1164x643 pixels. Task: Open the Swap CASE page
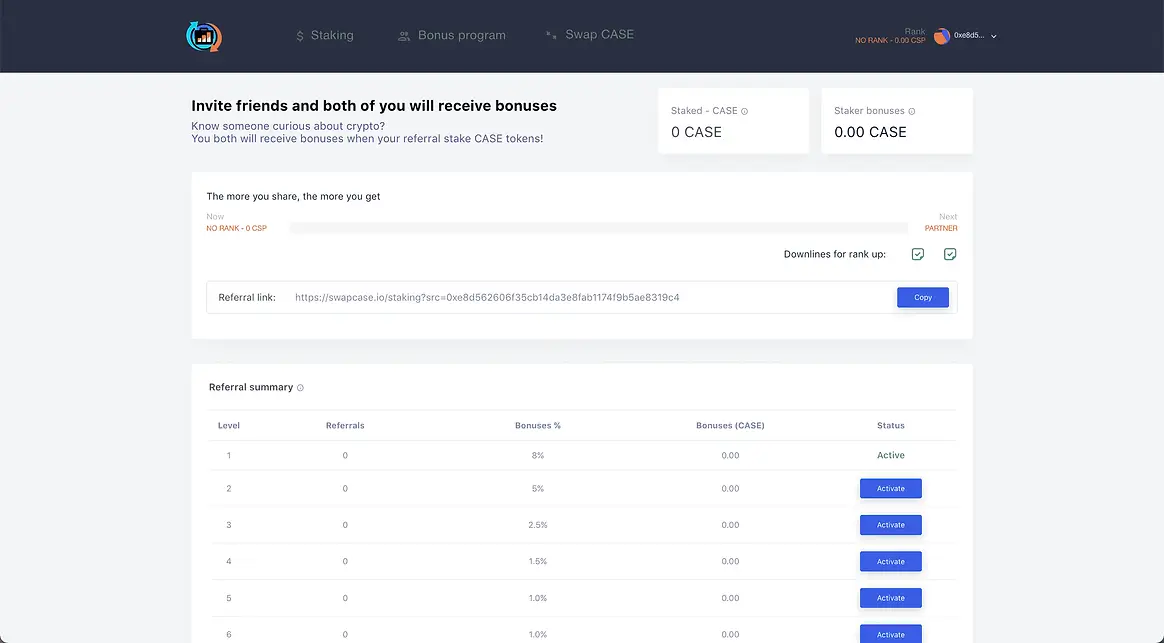pos(599,34)
